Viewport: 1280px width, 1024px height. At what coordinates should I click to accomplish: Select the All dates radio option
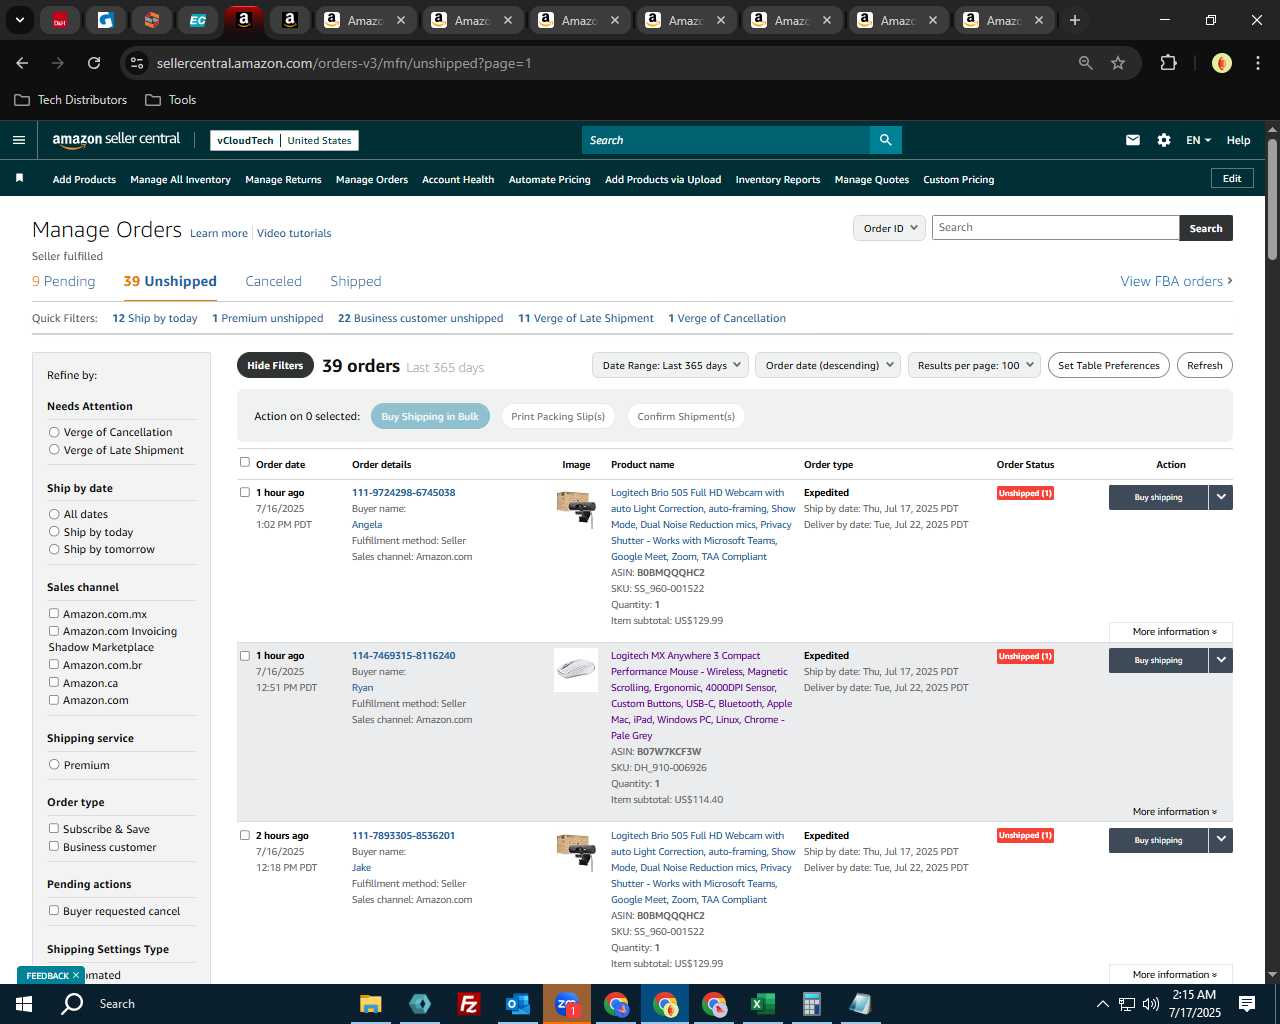(x=54, y=514)
